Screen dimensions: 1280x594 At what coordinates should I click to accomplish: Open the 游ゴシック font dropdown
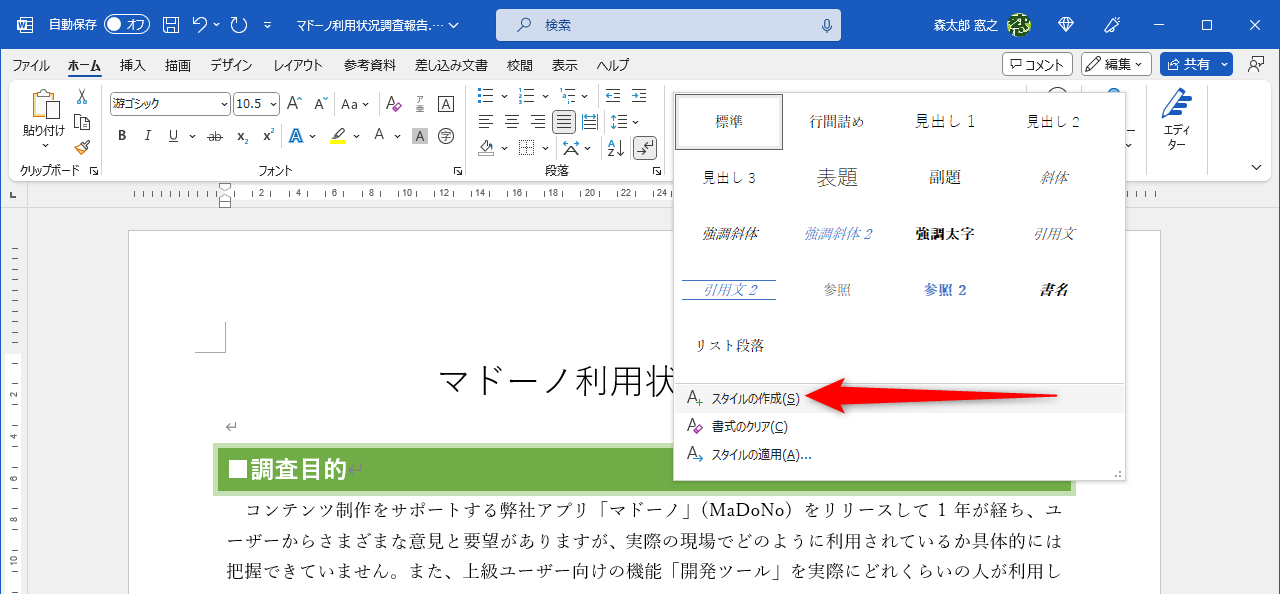[x=224, y=103]
